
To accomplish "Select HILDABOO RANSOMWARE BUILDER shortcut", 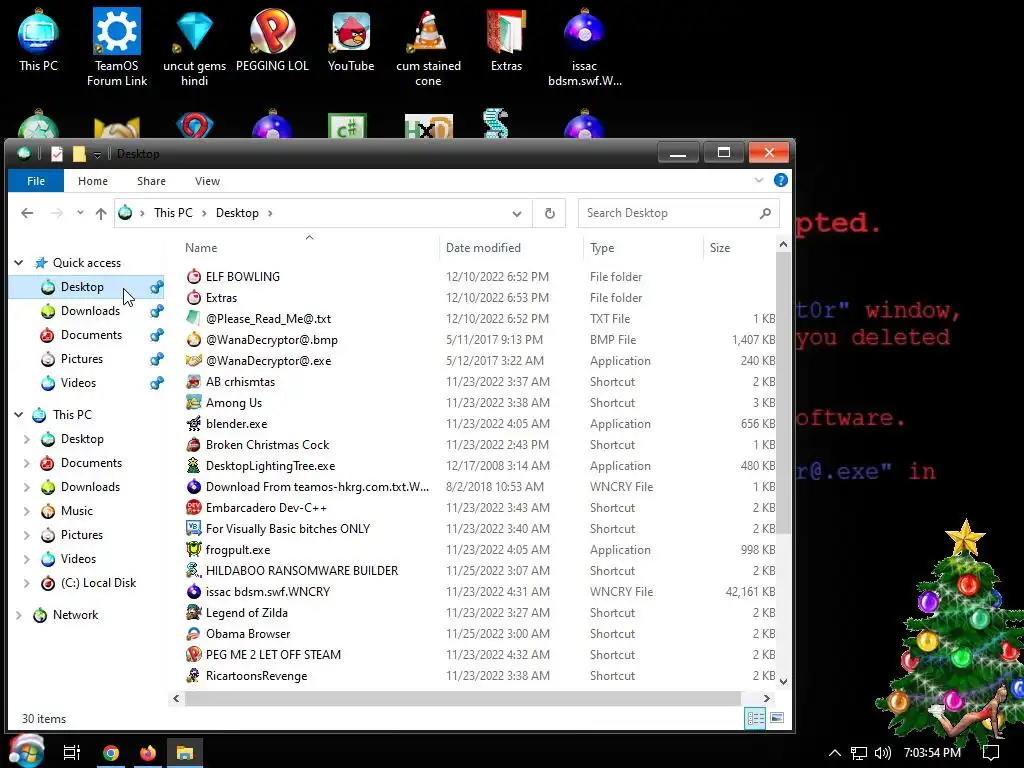I will 301,571.
